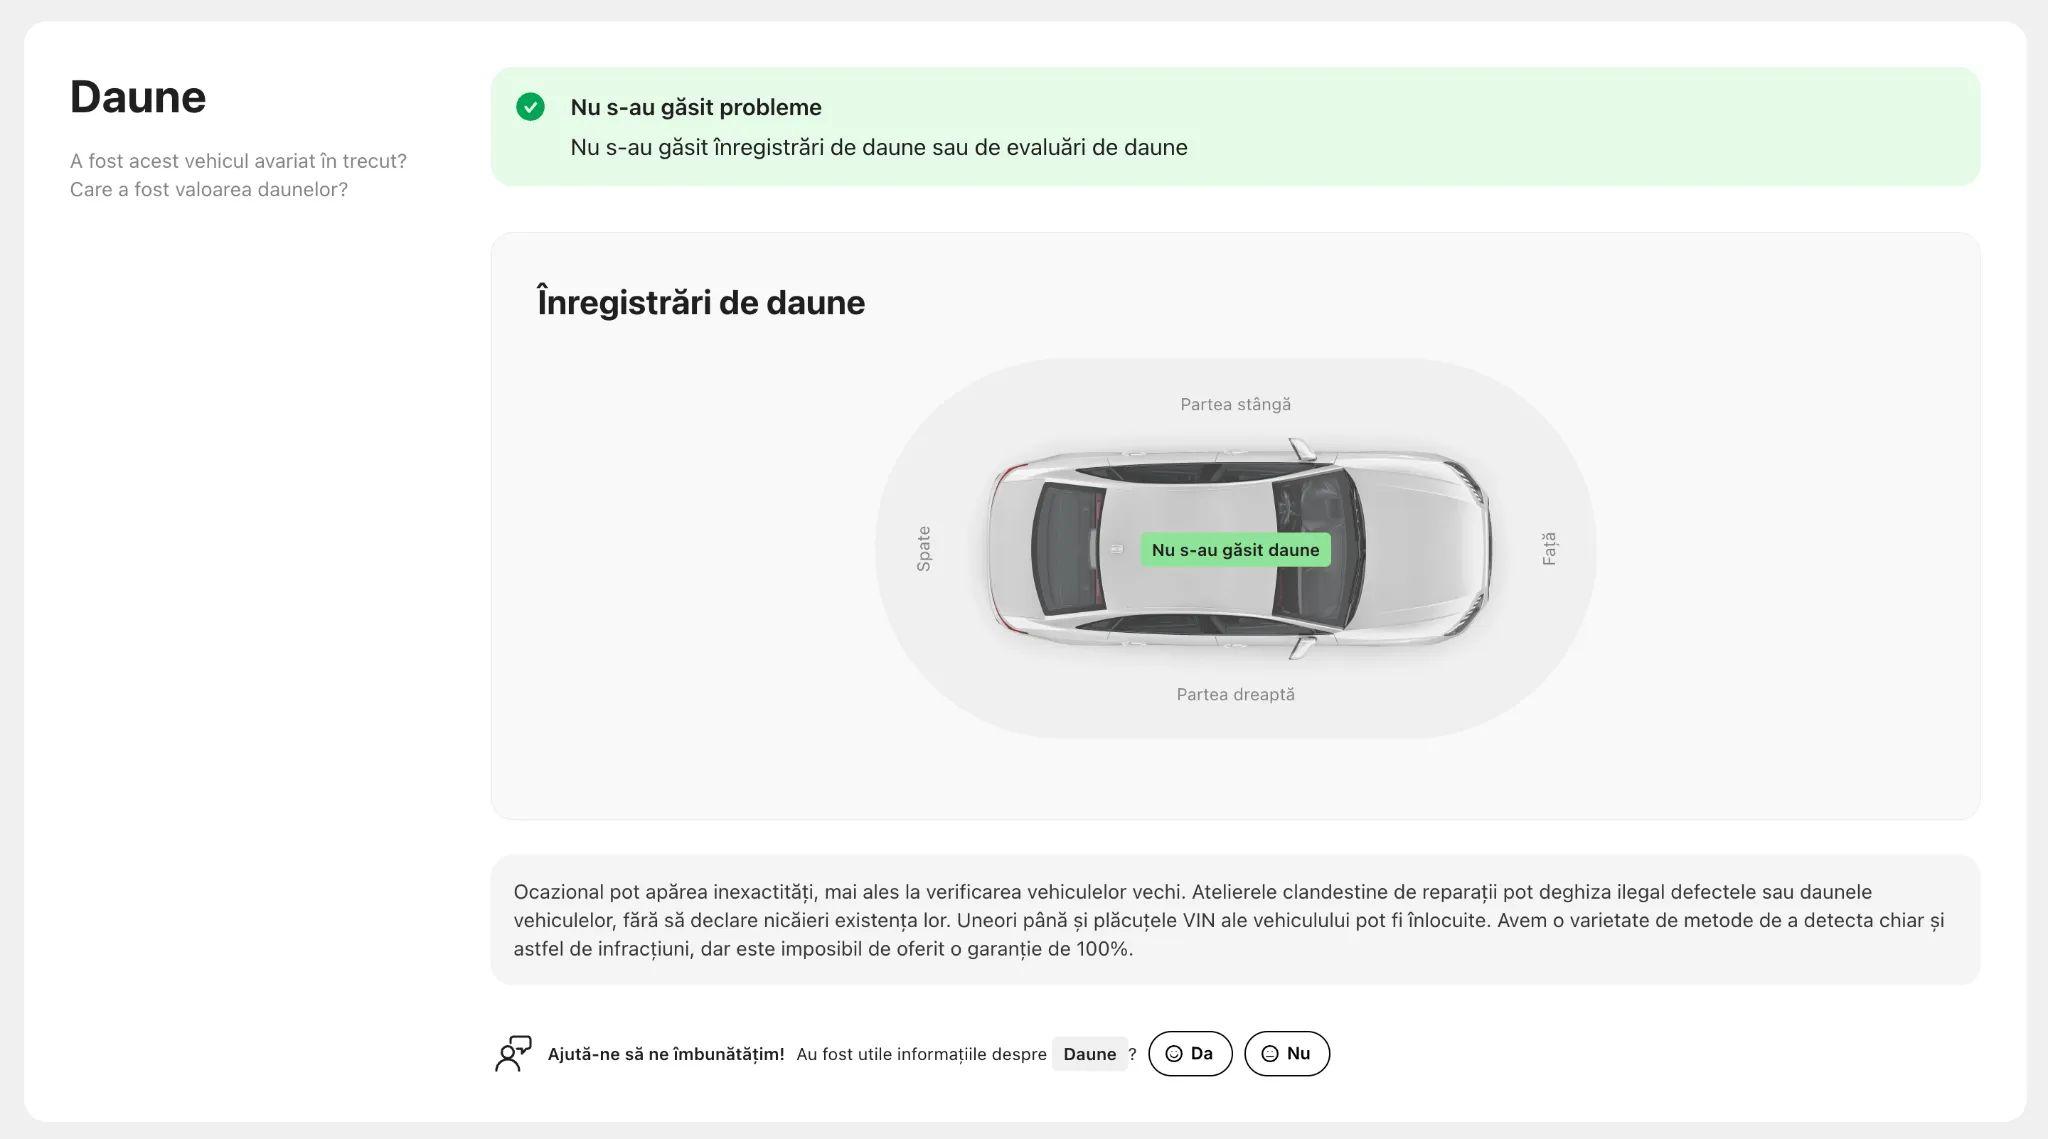Select the 'Nu s-au găsit daune' green badge

1235,550
